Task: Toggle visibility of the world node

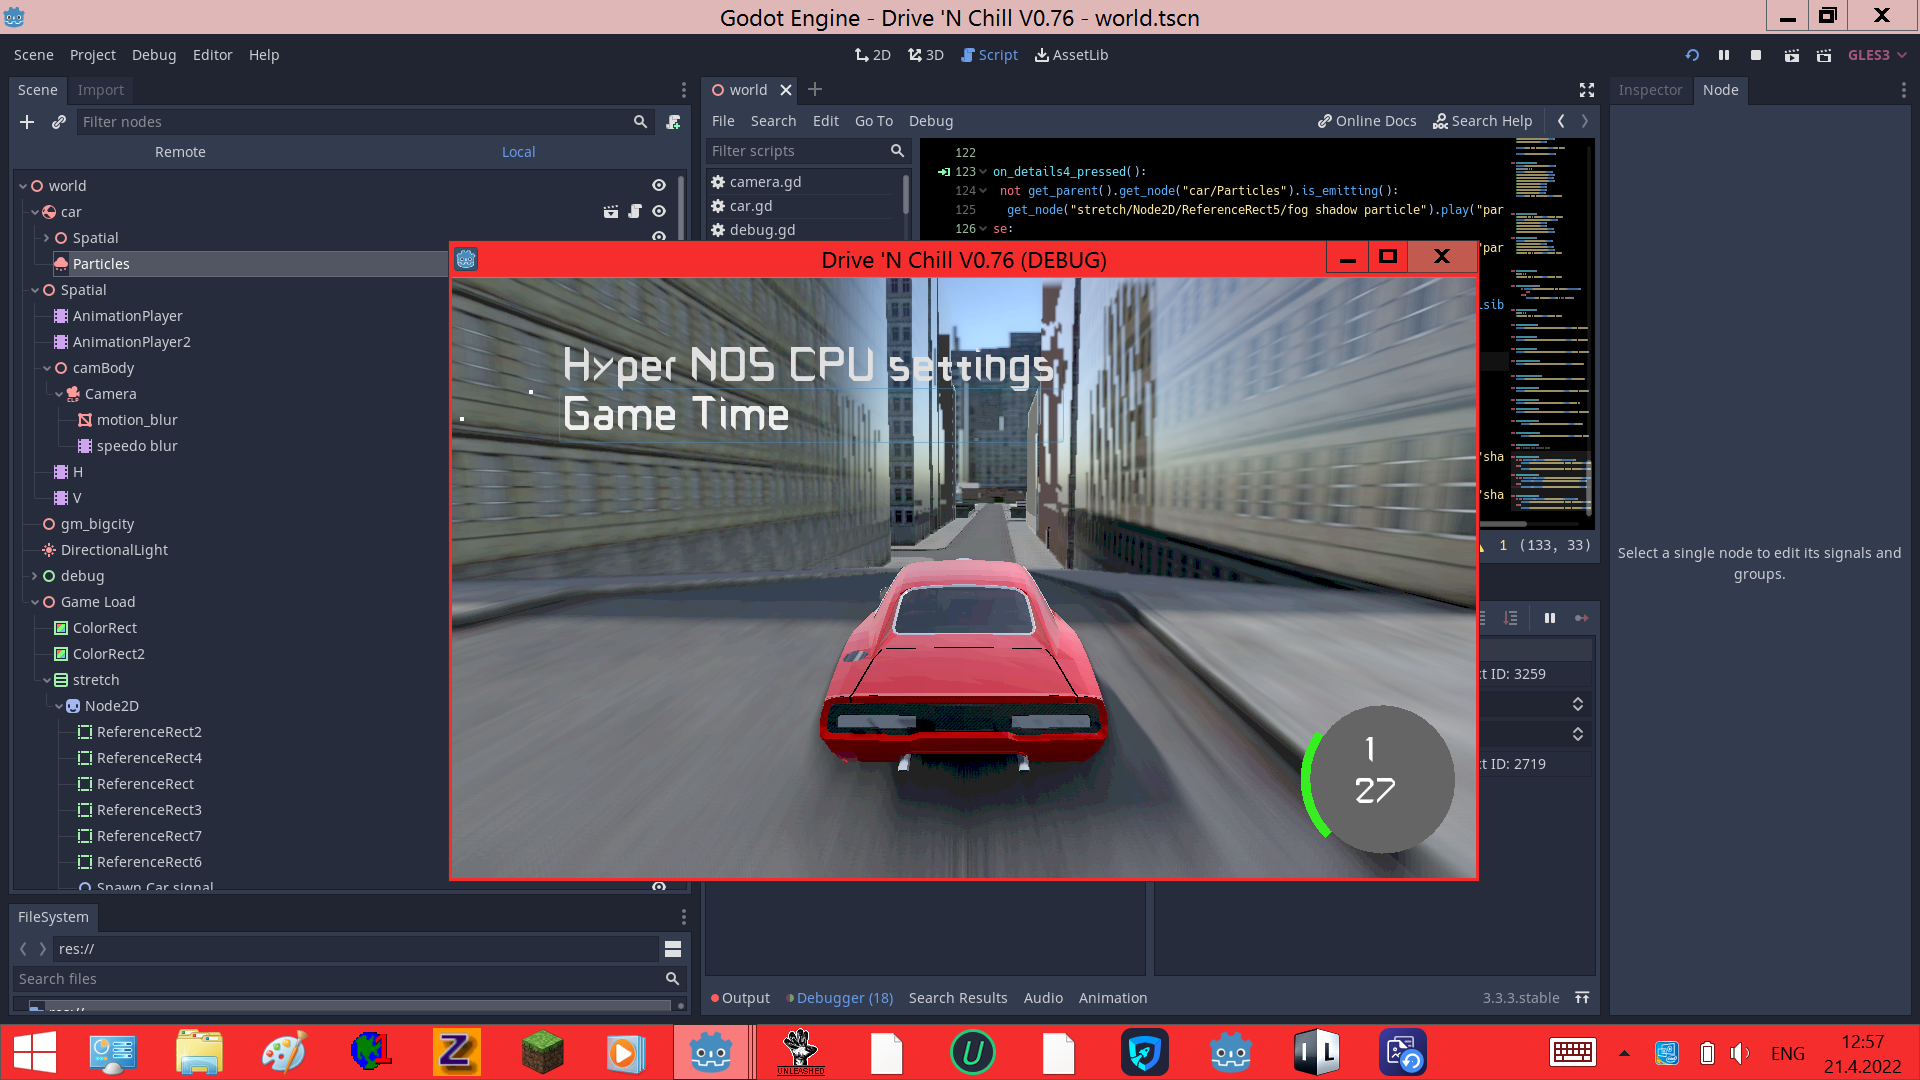Action: [x=659, y=186]
